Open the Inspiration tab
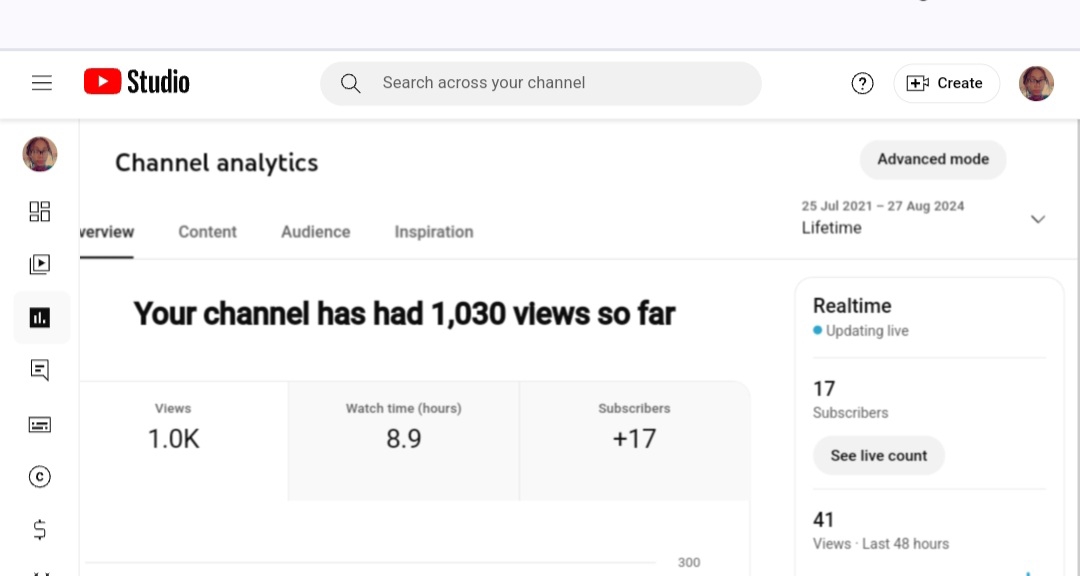Screen dimensions: 1080x576 coord(433,232)
